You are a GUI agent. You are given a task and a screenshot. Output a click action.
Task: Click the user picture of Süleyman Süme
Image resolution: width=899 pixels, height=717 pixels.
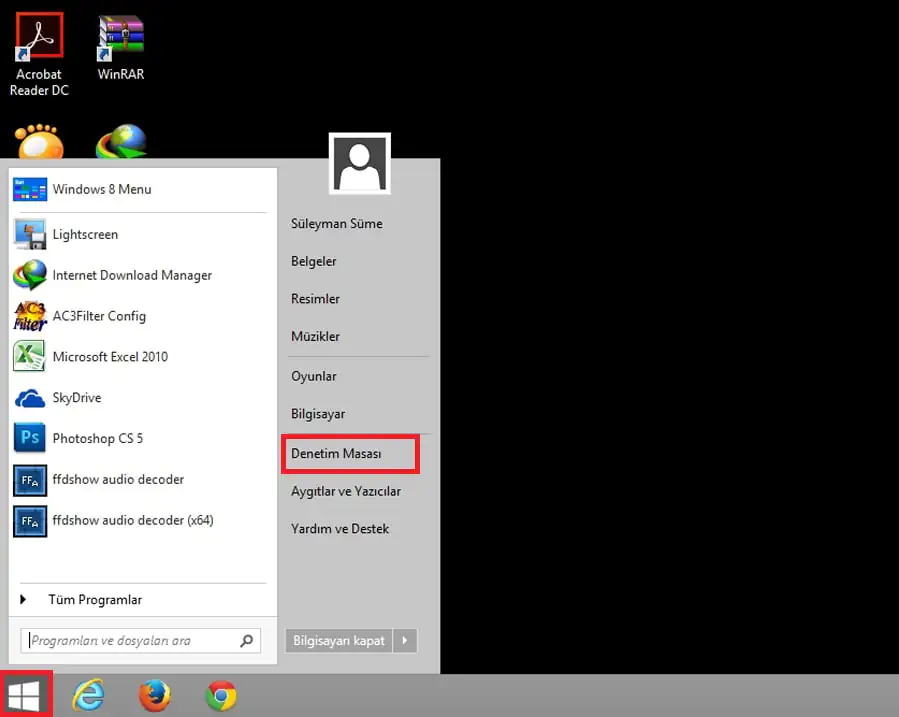tap(359, 163)
